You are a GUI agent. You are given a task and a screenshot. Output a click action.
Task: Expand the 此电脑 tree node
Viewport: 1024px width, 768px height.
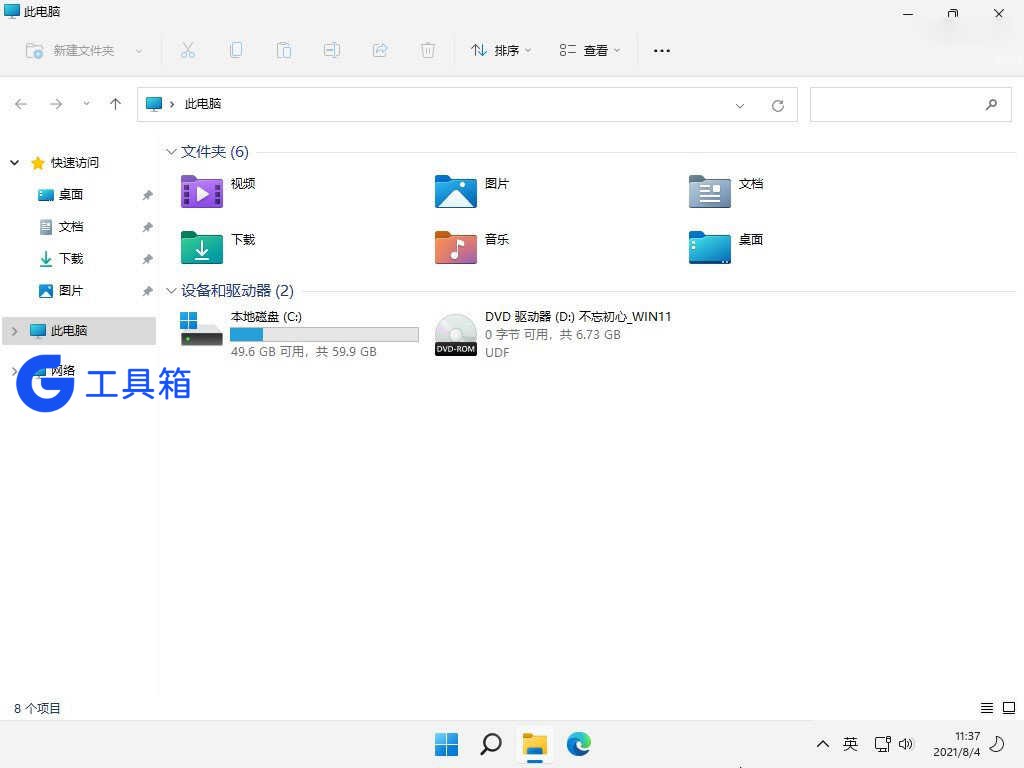[14, 331]
